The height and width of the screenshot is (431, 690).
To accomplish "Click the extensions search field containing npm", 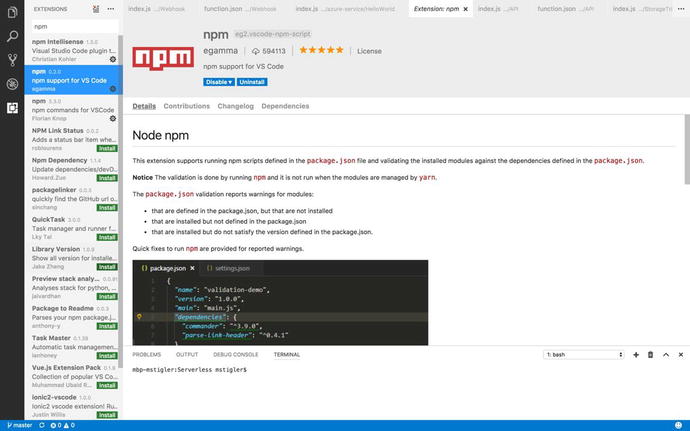I will tap(75, 26).
